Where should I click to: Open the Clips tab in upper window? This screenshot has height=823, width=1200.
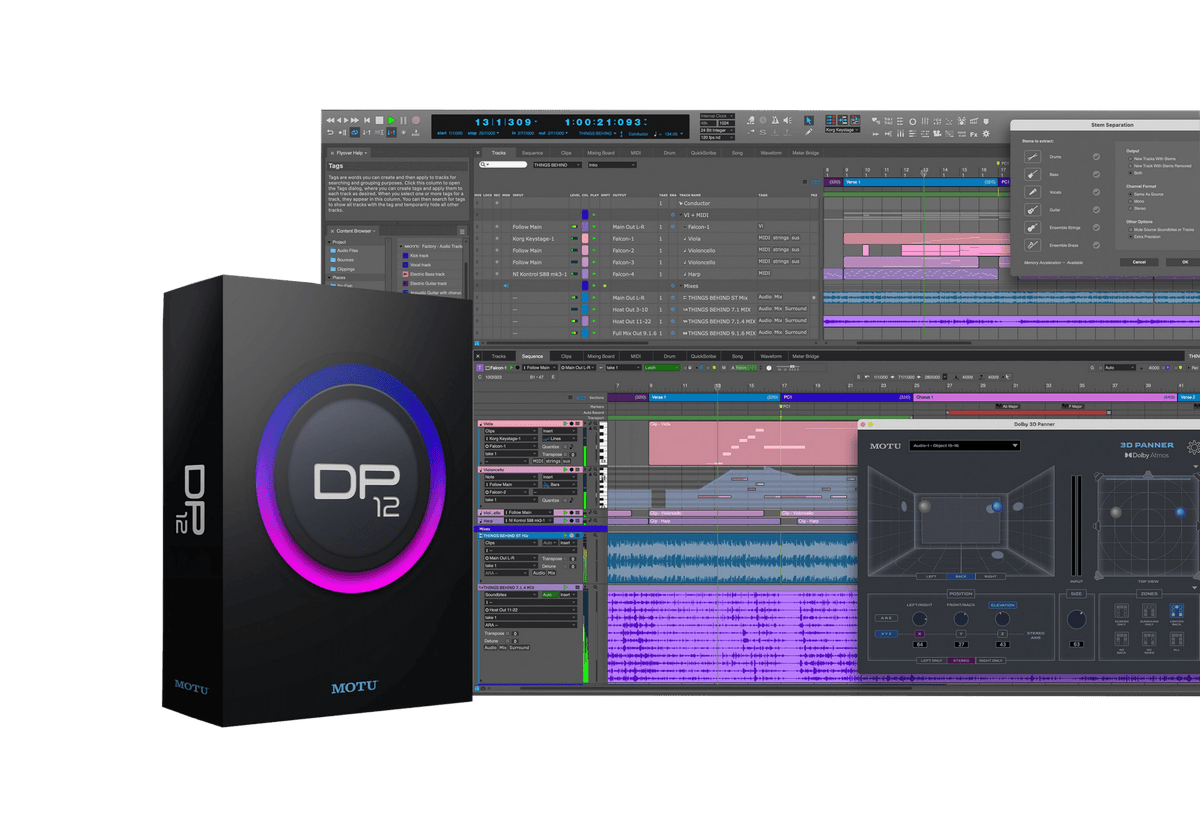click(566, 153)
